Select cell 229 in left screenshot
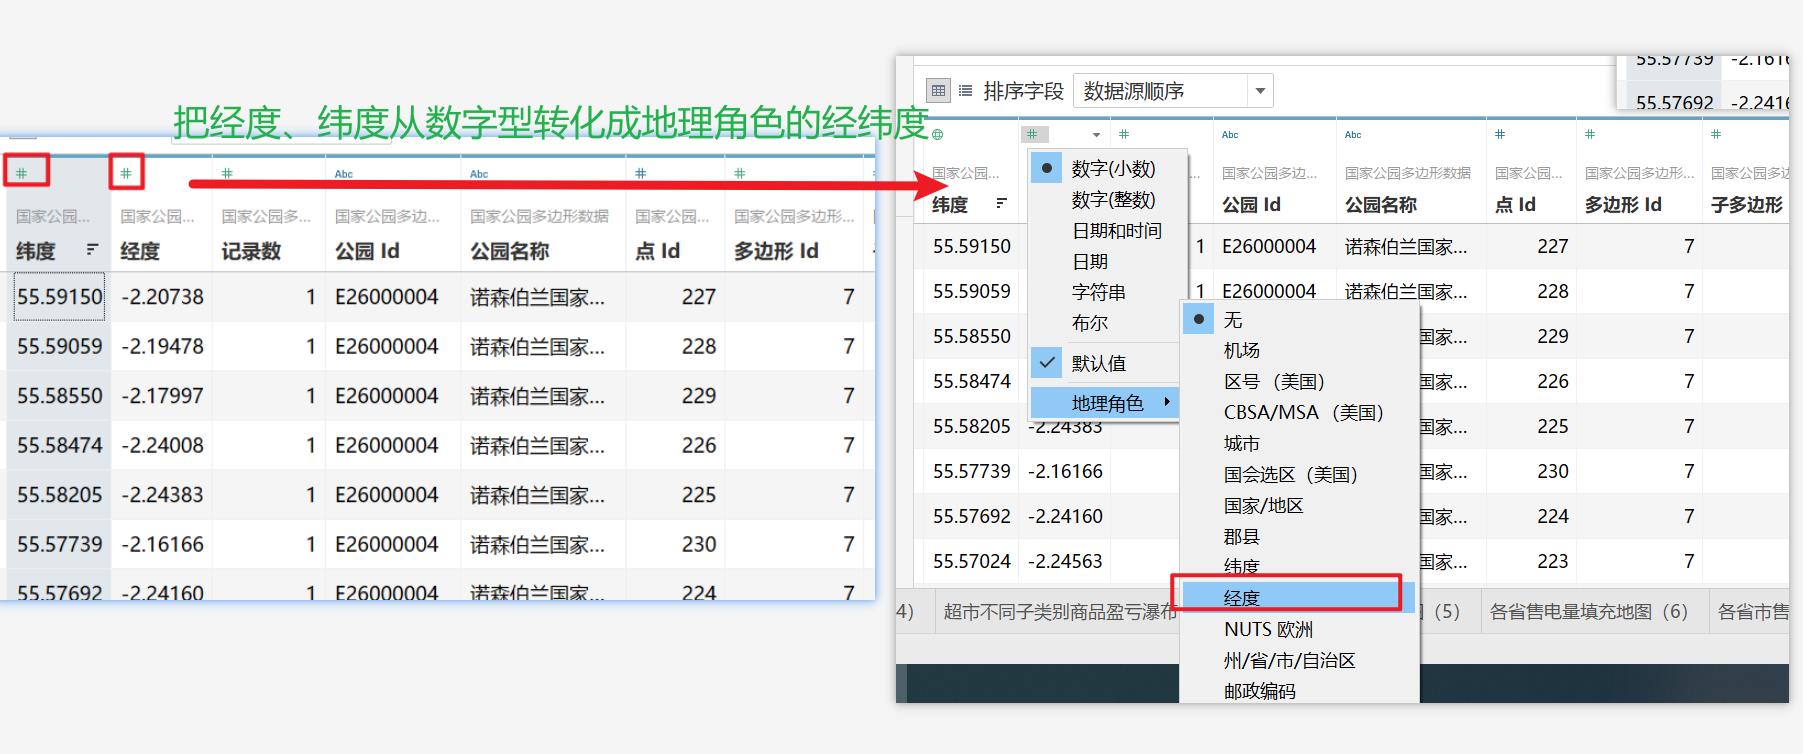This screenshot has width=1804, height=754. point(698,395)
